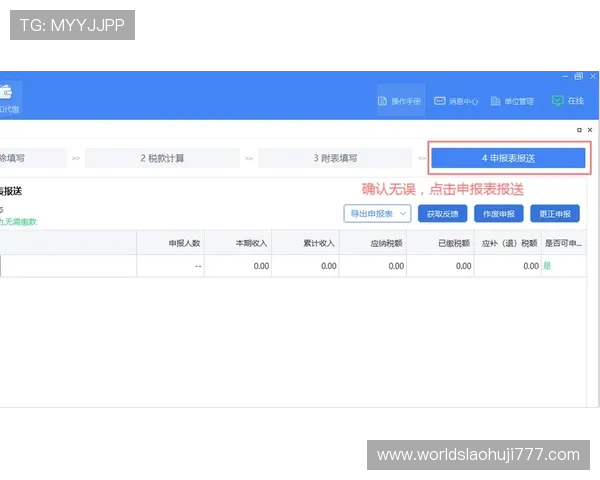Select step 4 申报表报送

point(508,158)
